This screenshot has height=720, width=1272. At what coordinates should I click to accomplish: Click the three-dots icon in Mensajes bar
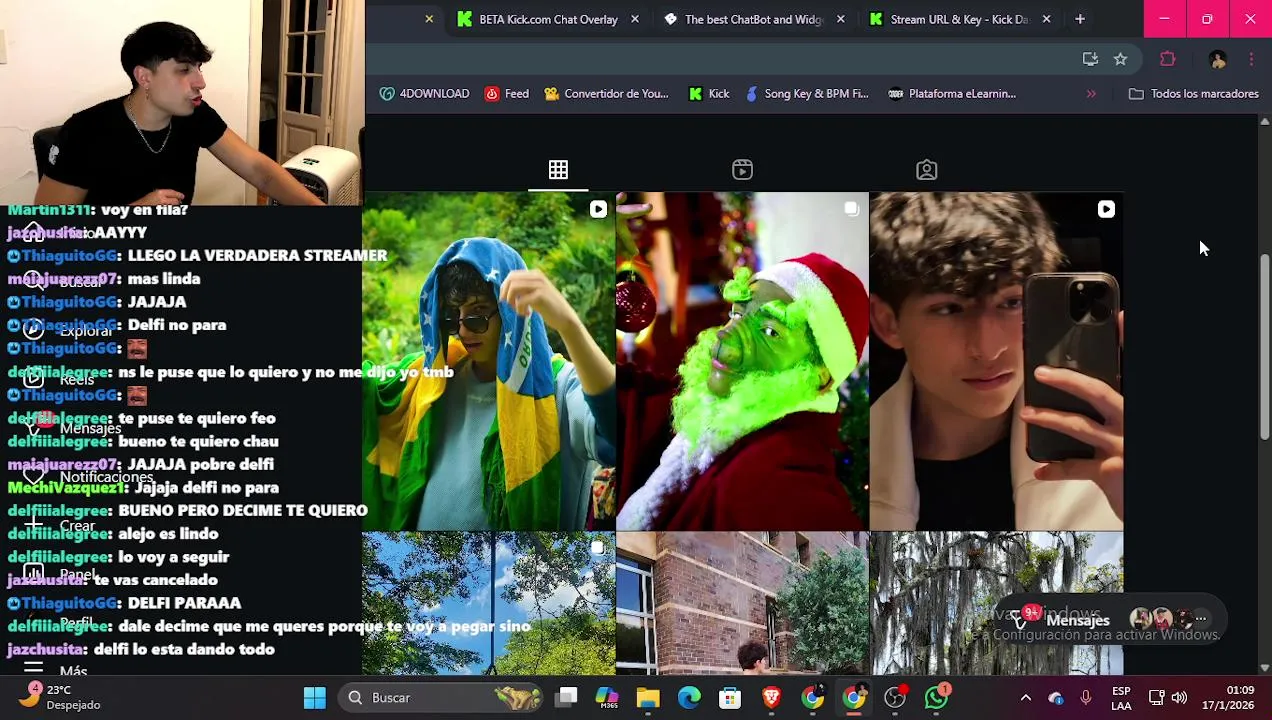pyautogui.click(x=1201, y=619)
